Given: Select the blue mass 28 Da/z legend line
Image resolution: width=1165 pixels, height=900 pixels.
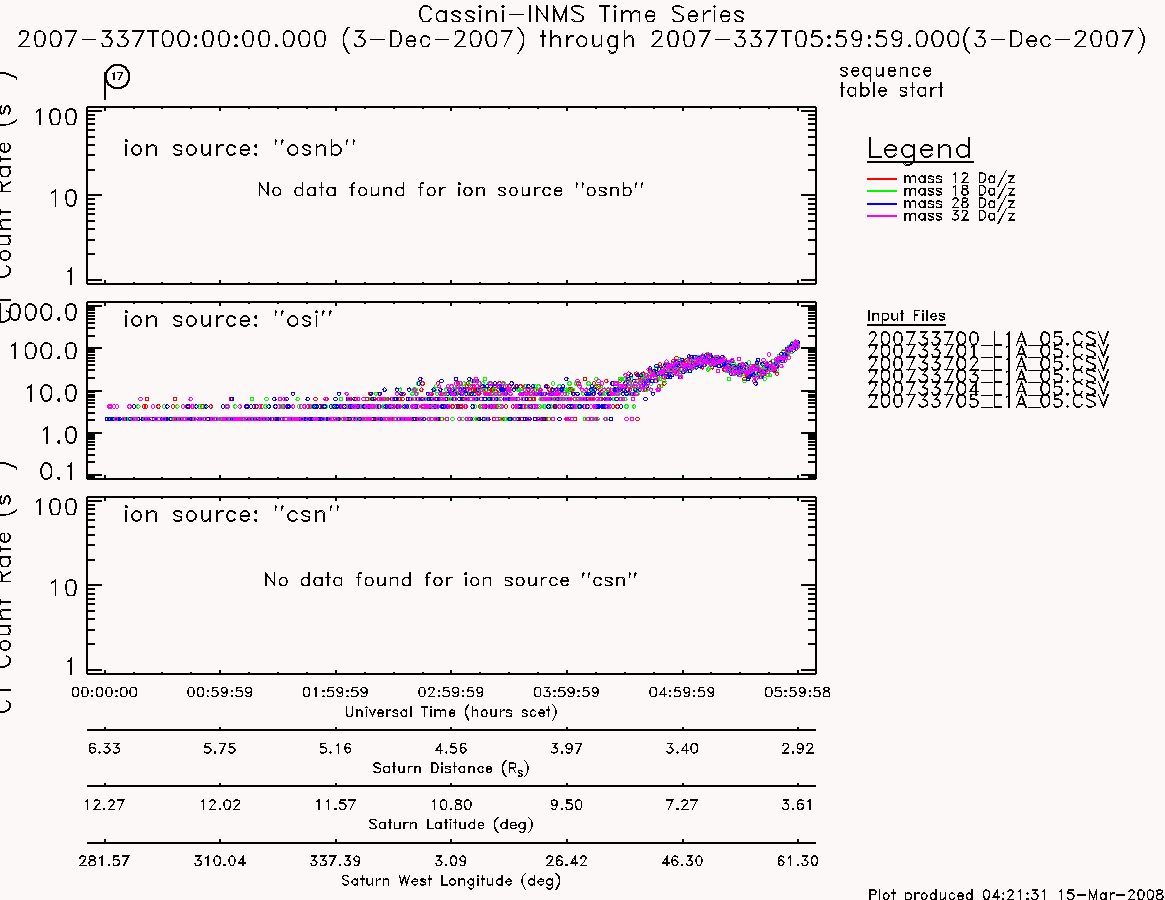Looking at the screenshot, I should (882, 204).
